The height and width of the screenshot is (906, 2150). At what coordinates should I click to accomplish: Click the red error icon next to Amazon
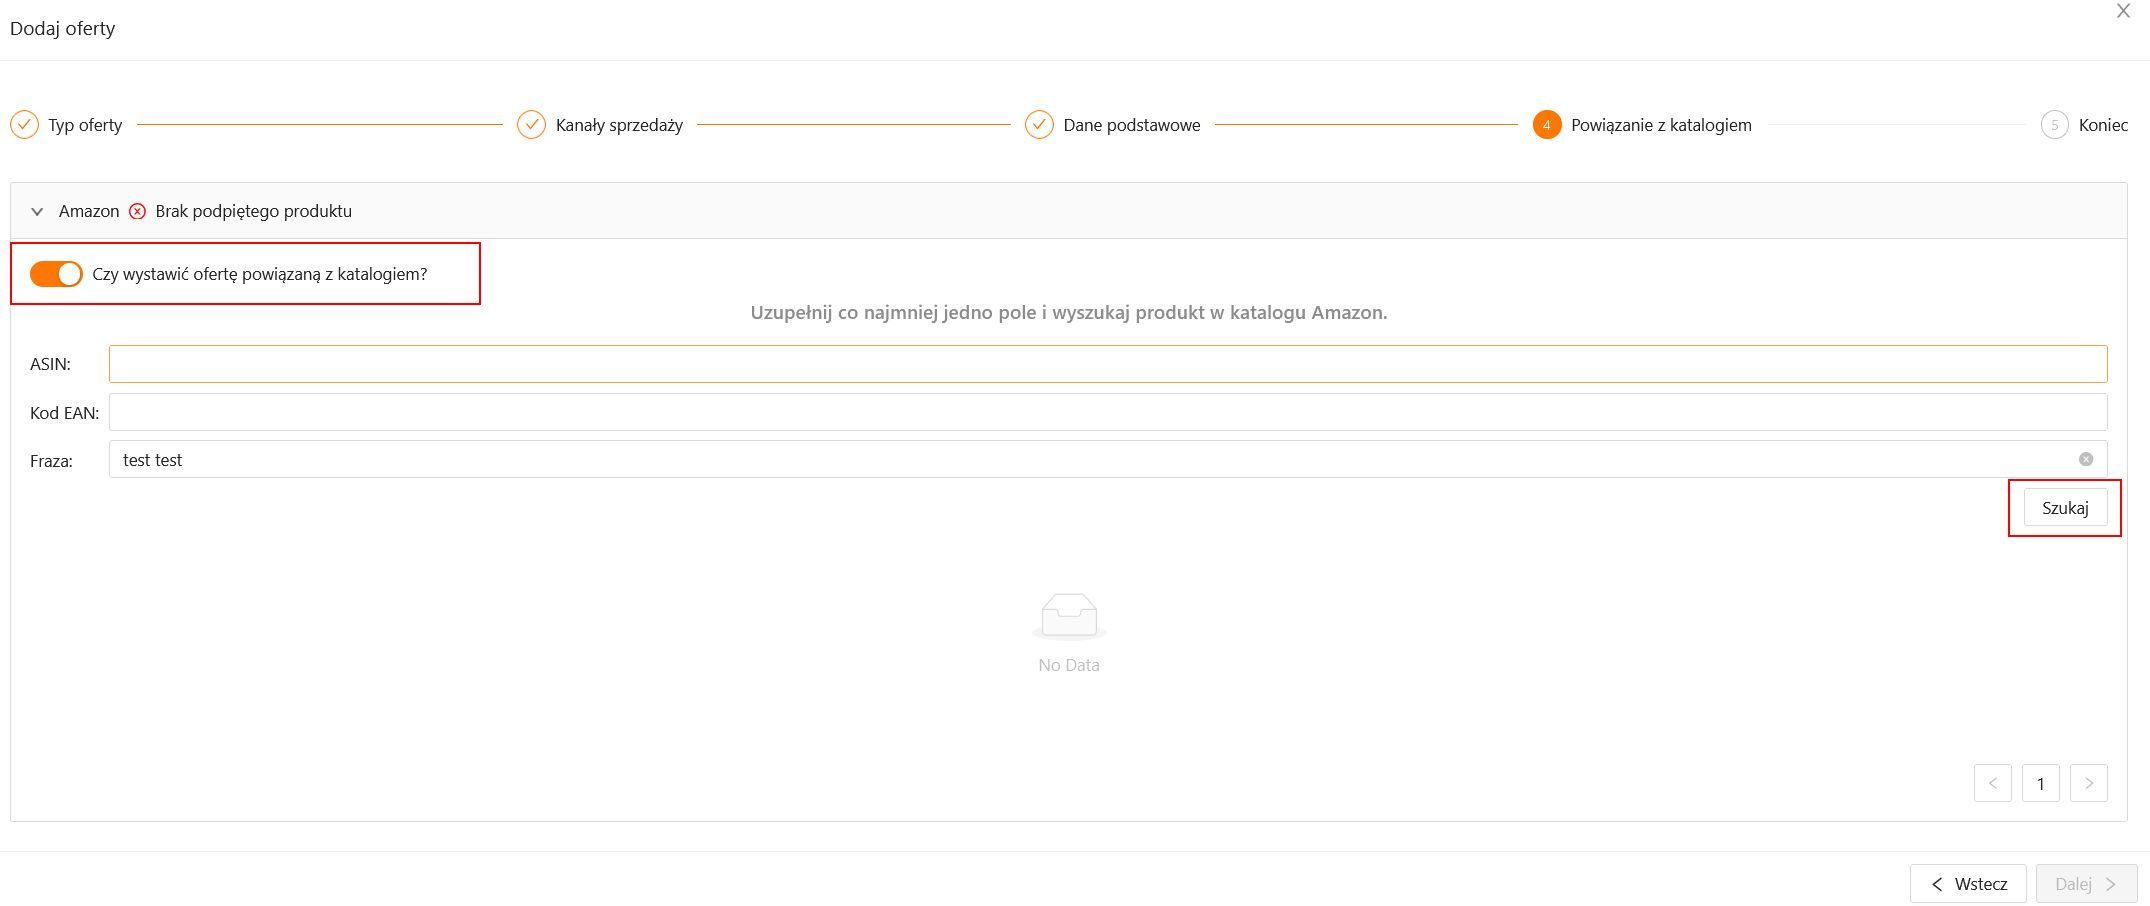pyautogui.click(x=138, y=211)
